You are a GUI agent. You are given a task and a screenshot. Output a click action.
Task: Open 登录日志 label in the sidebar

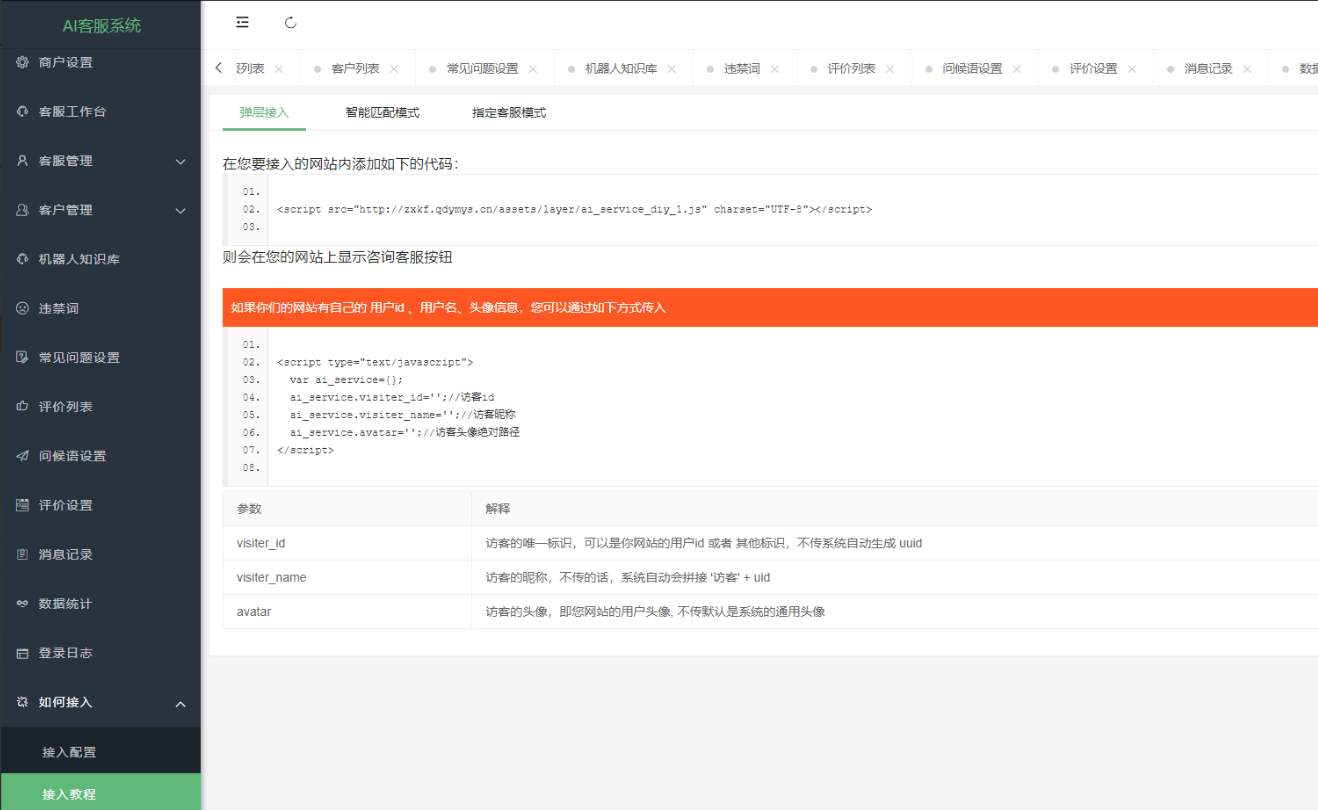tap(66, 653)
